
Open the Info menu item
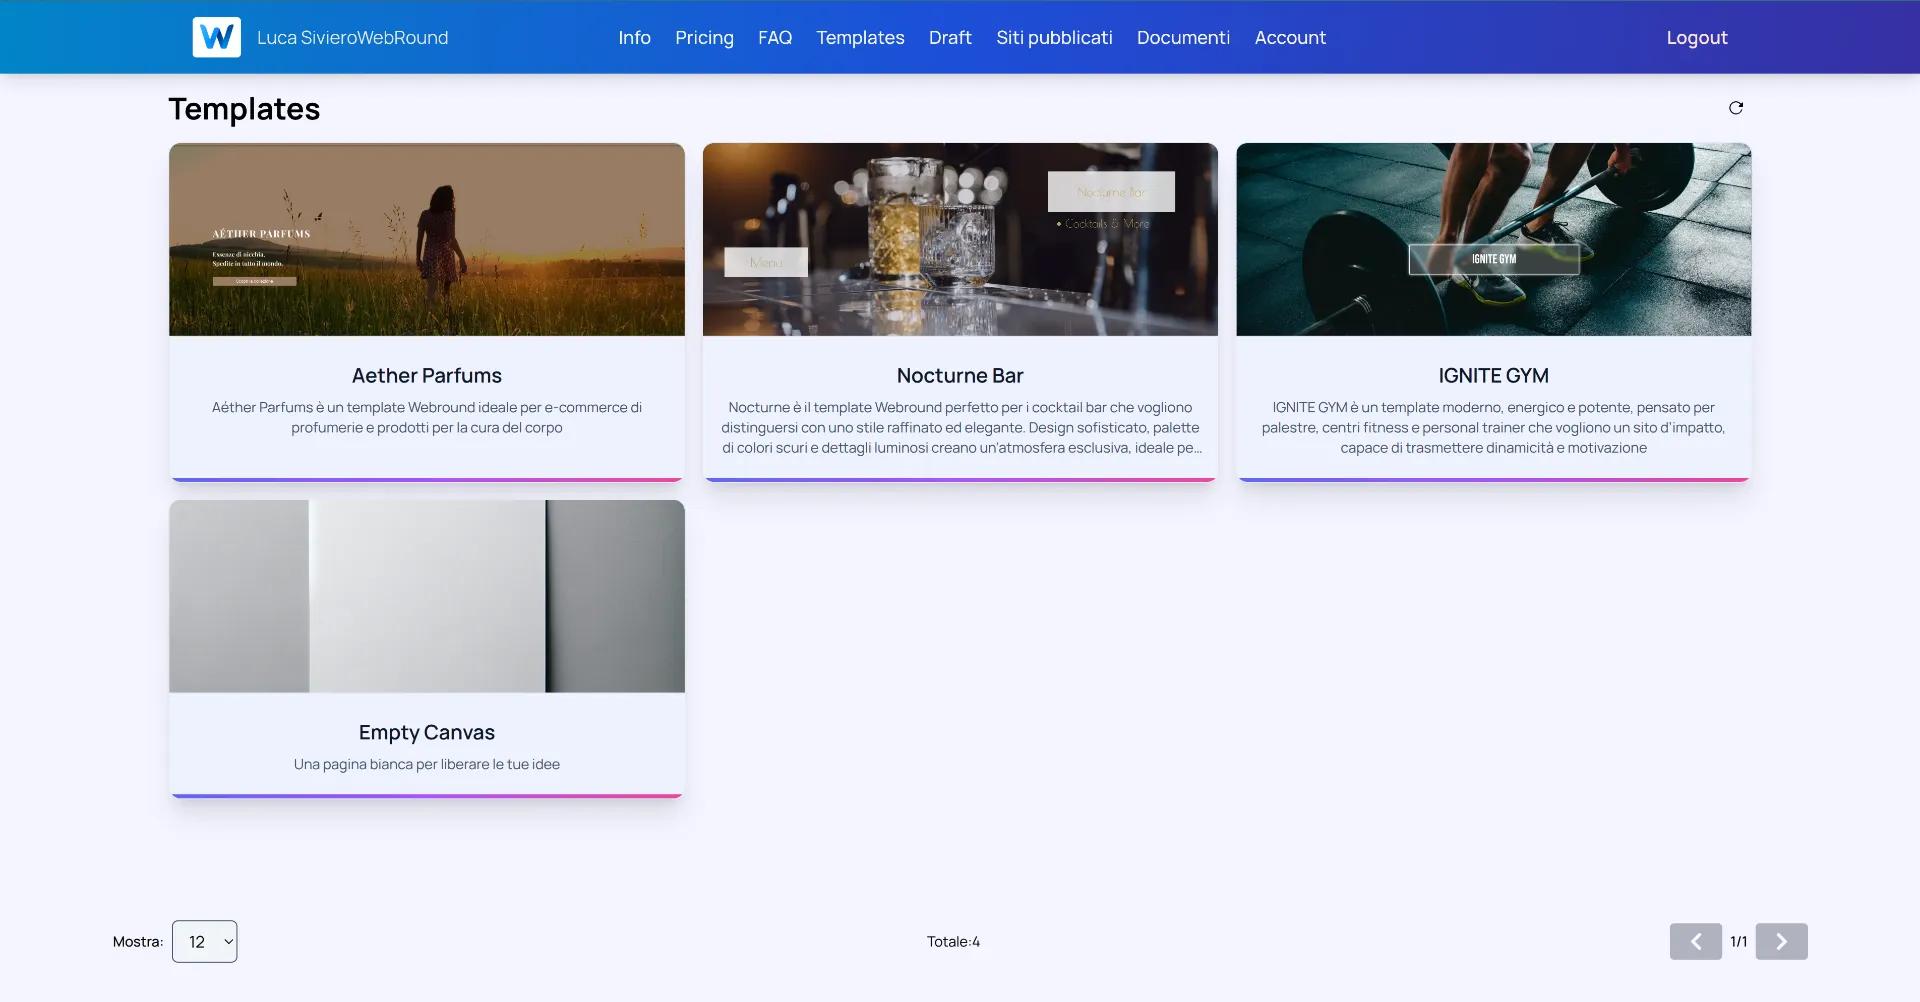[634, 37]
